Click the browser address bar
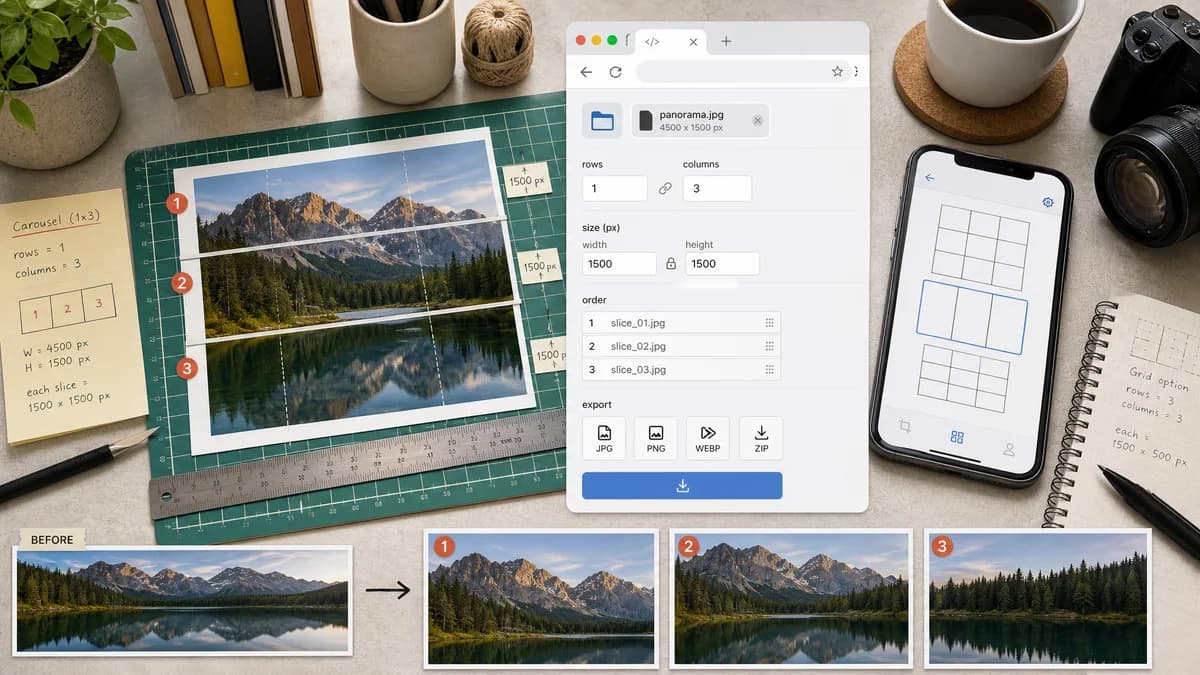 (742, 72)
